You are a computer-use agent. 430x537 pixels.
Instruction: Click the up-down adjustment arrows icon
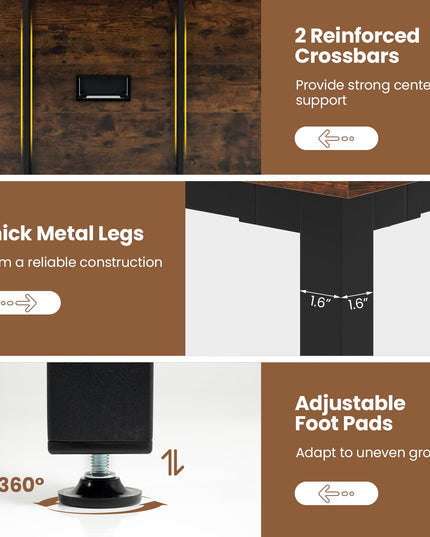tap(173, 463)
